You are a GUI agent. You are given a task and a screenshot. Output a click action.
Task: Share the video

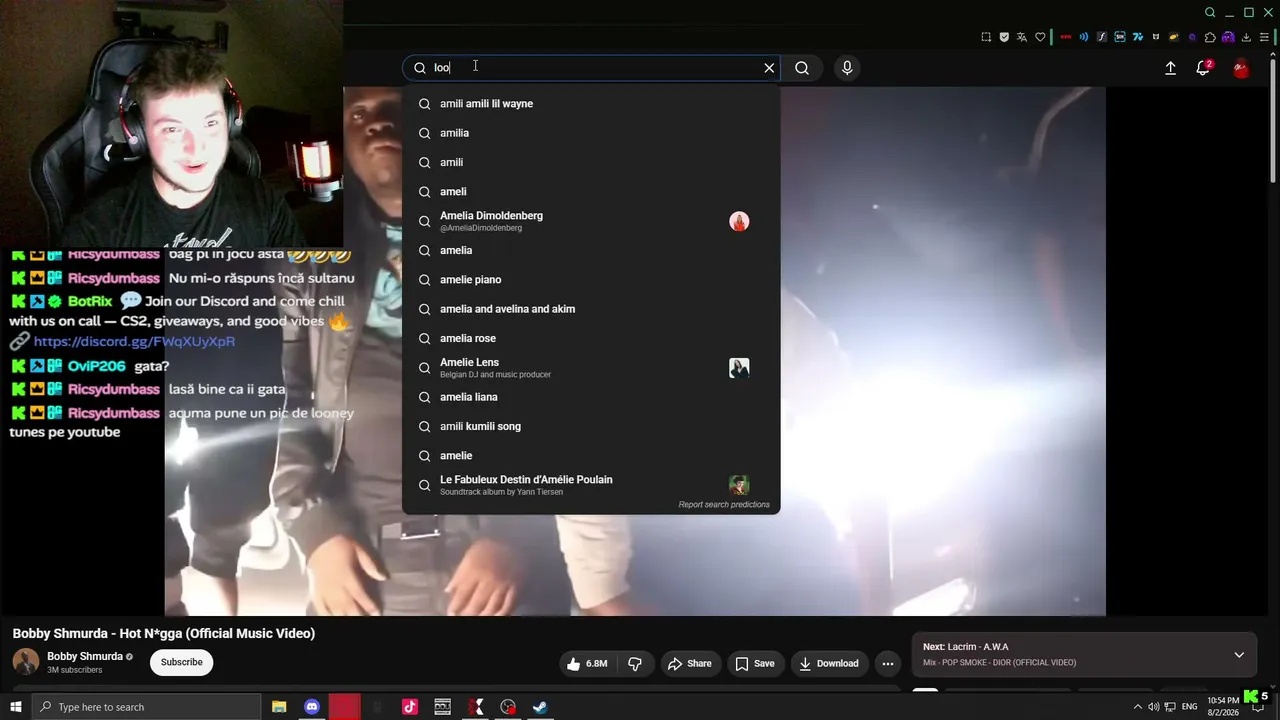690,663
